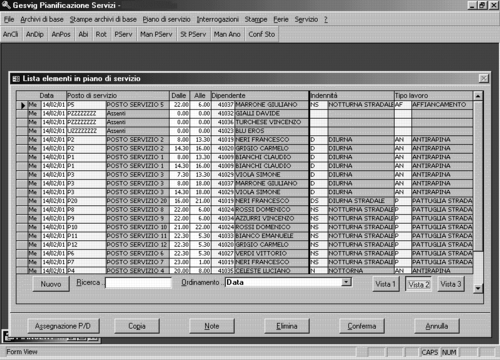Click the Conf Sto toolbar button

pyautogui.click(x=262, y=34)
